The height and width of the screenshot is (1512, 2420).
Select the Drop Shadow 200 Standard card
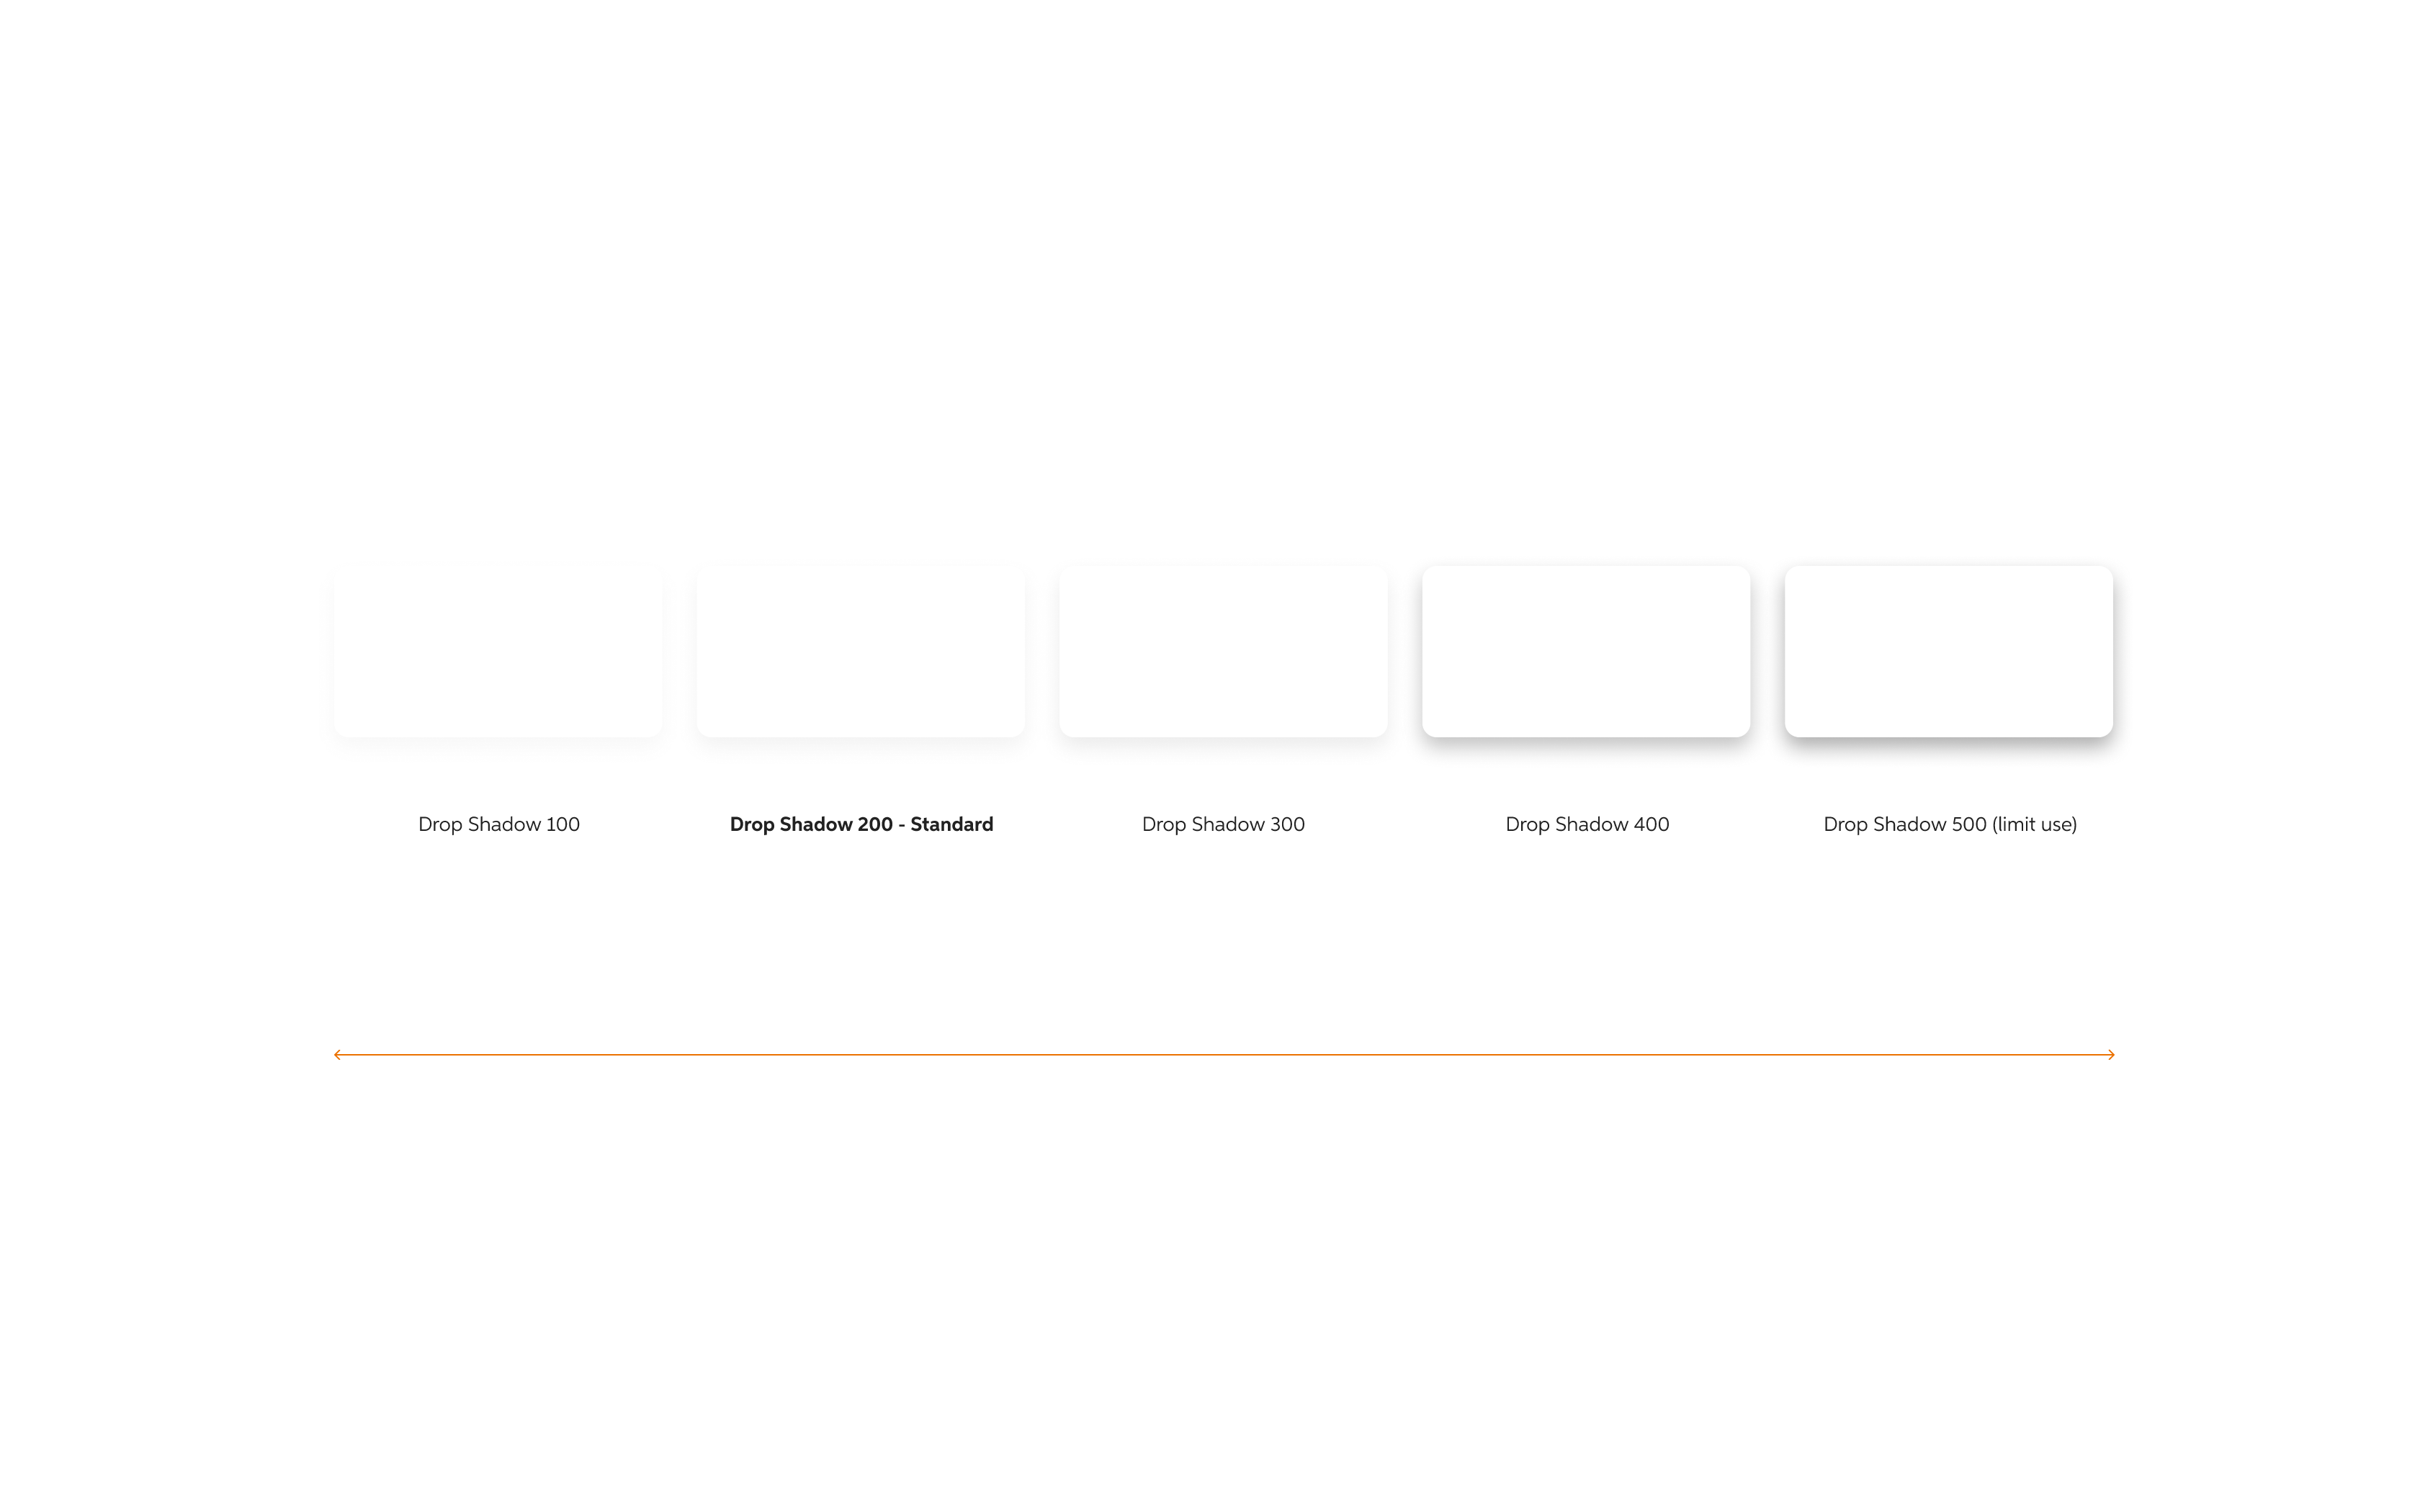(x=861, y=651)
